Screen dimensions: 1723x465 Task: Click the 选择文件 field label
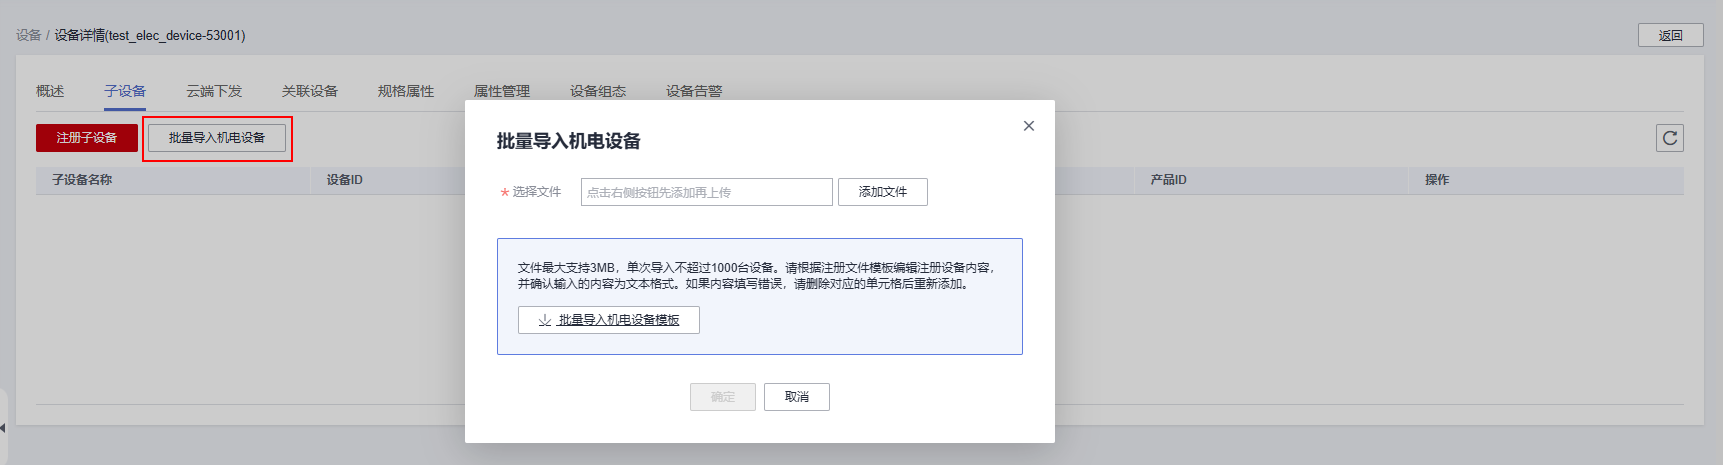(x=537, y=192)
